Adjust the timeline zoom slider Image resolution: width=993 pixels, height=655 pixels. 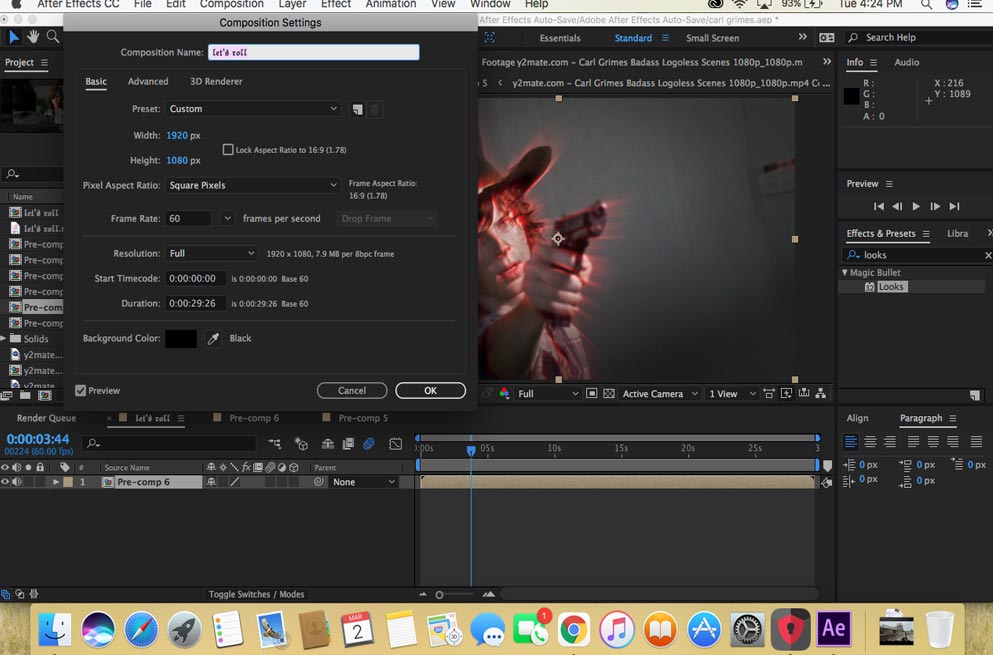[440, 594]
